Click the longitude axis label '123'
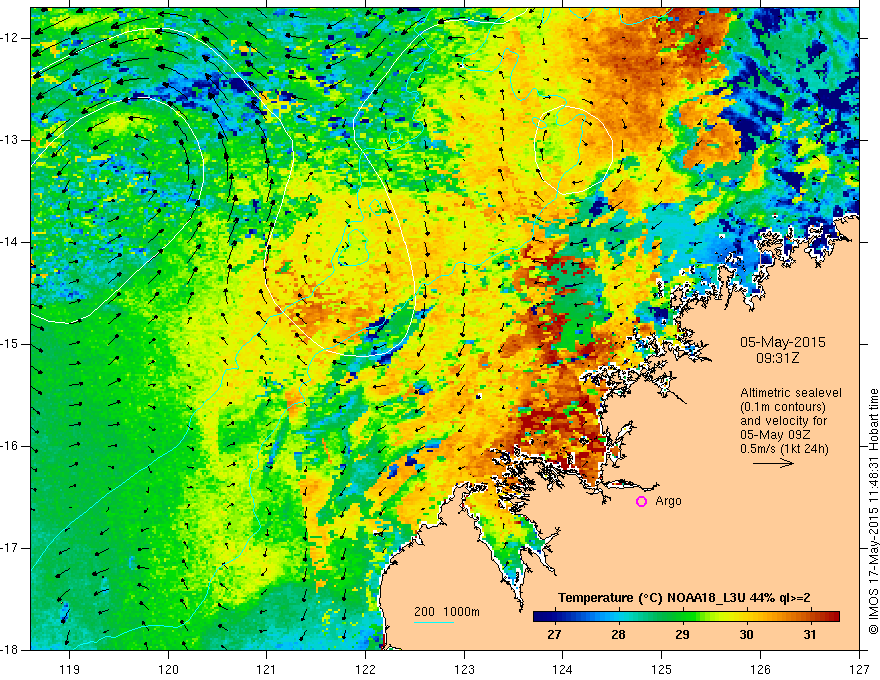 [x=464, y=669]
